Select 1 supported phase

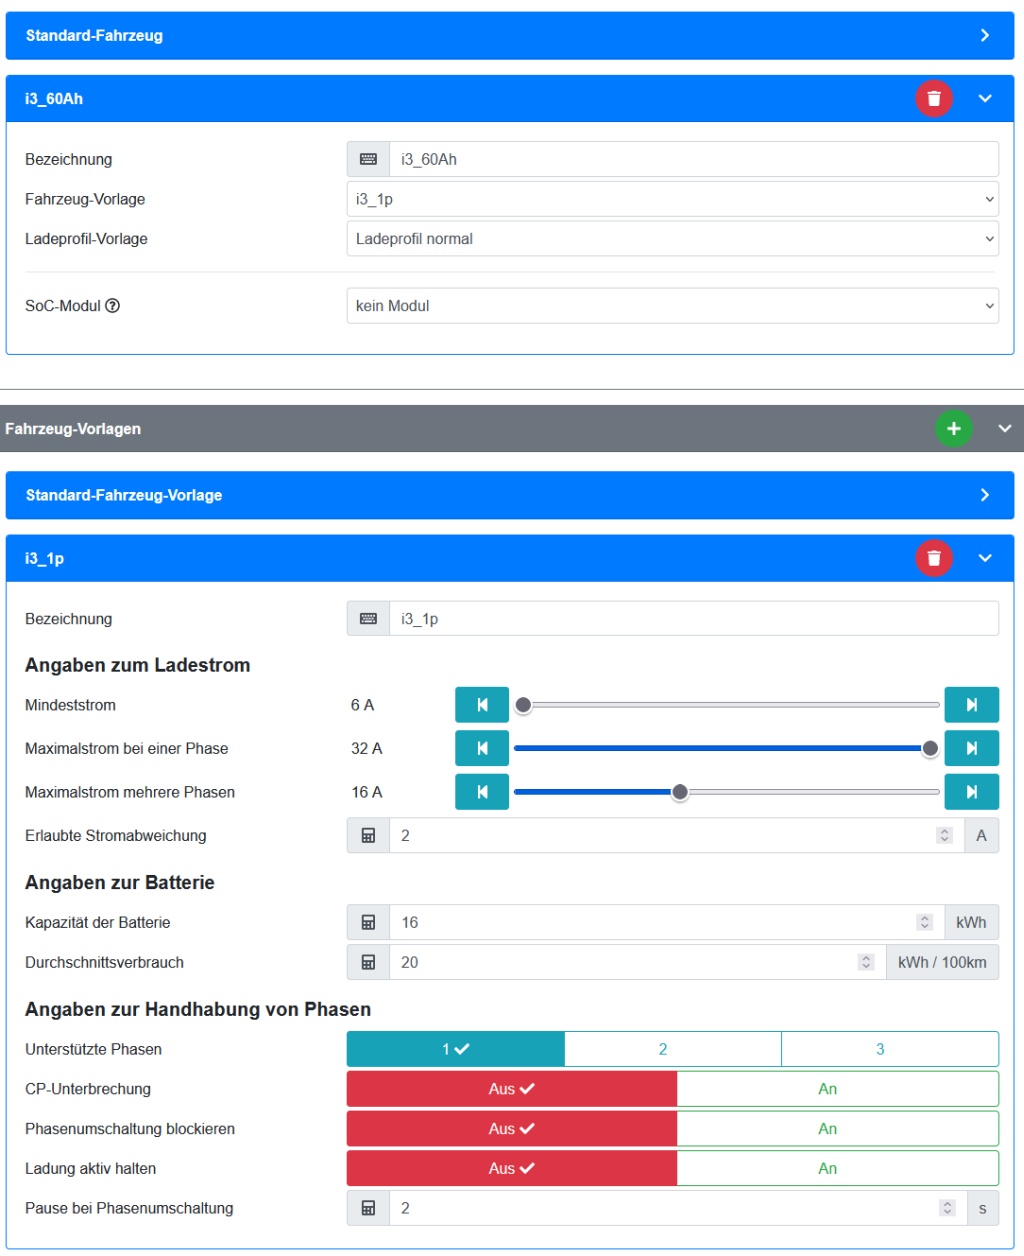[456, 1049]
